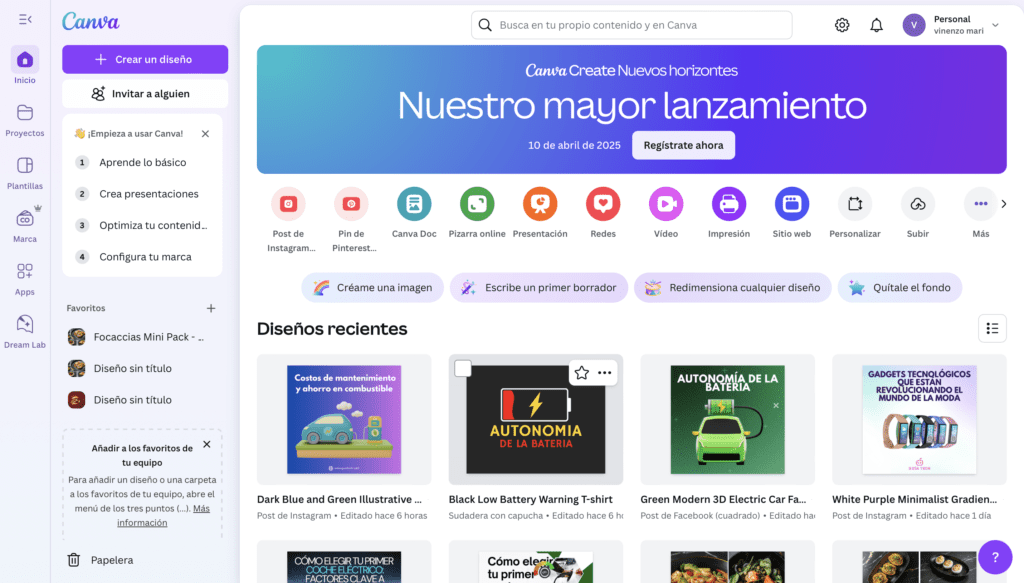
Task: Open three-dot menu on Black Low Battery design
Action: coord(605,373)
